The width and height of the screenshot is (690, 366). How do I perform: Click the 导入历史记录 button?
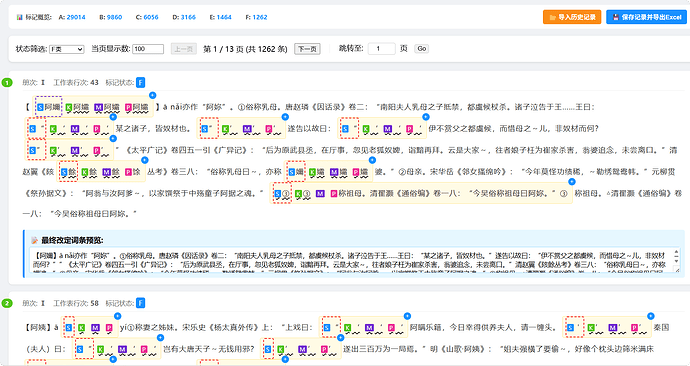click(x=572, y=17)
